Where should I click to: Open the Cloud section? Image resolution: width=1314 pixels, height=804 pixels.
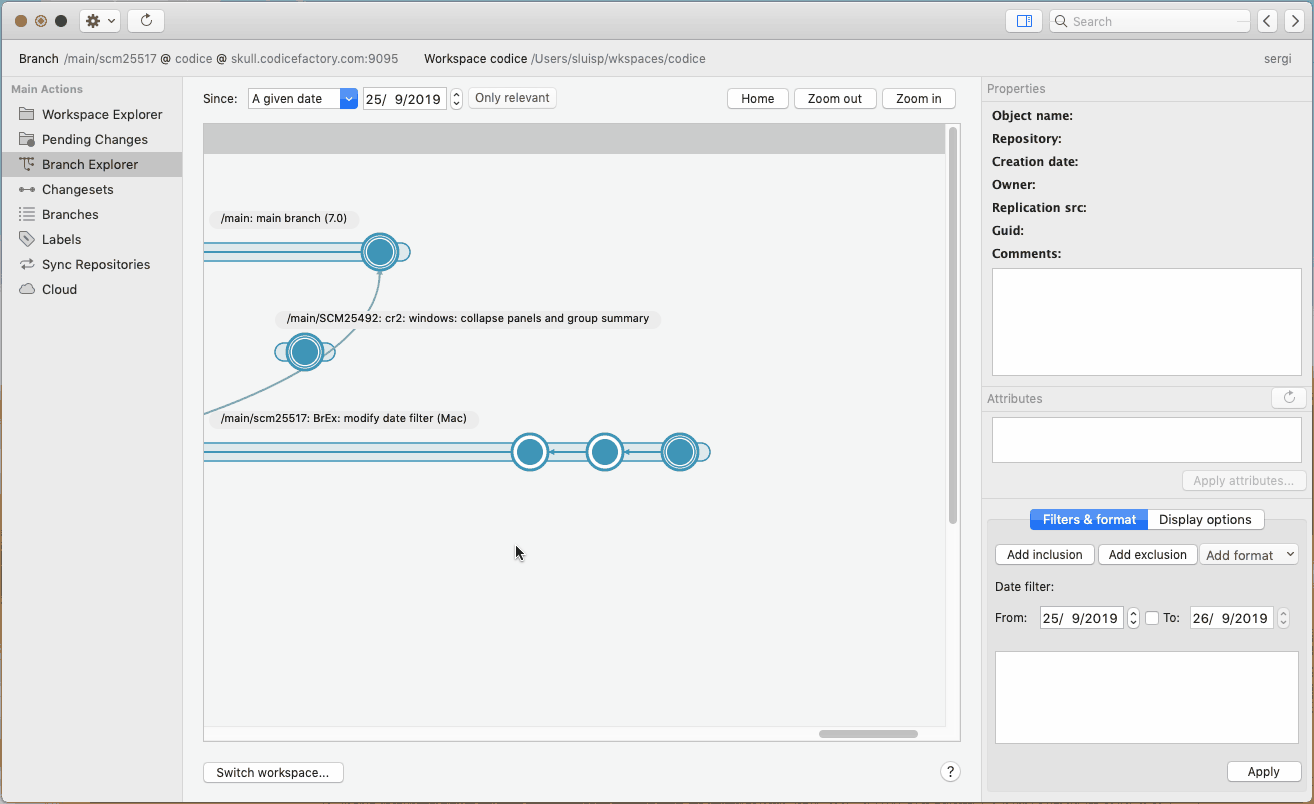[x=59, y=289]
